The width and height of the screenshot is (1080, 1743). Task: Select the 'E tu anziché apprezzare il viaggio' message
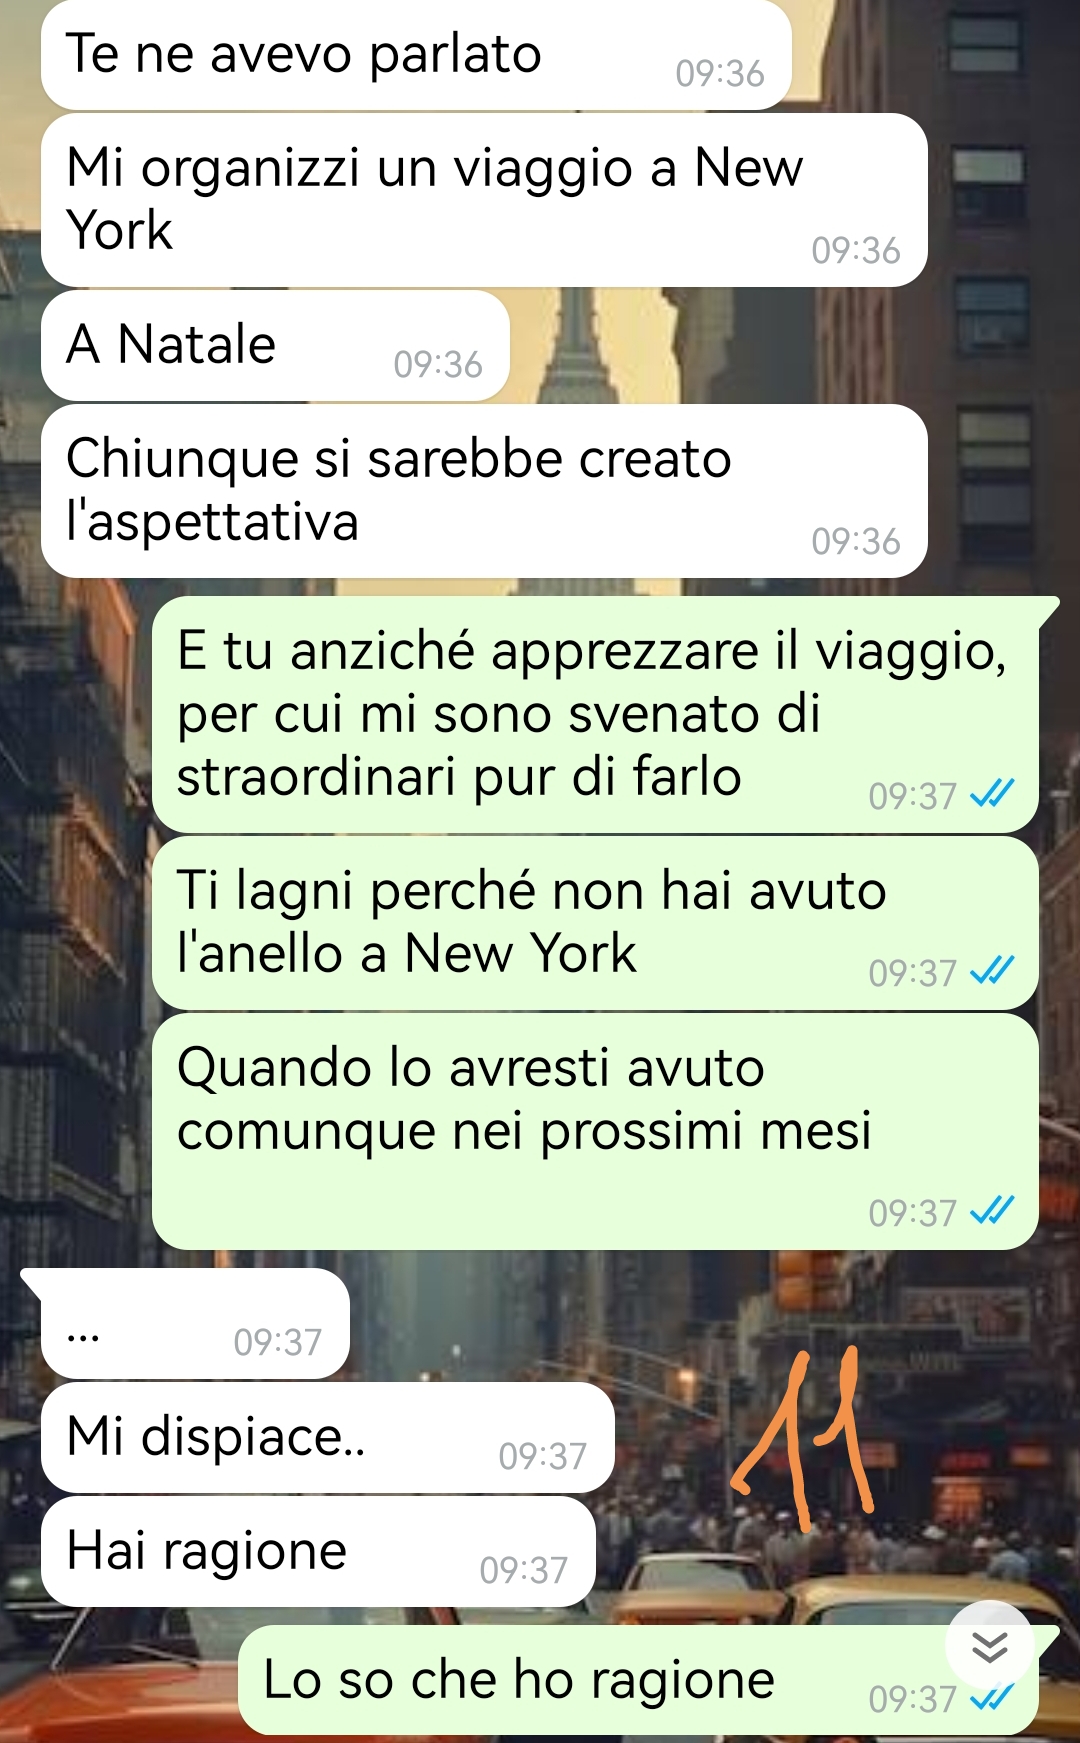pyautogui.click(x=595, y=714)
